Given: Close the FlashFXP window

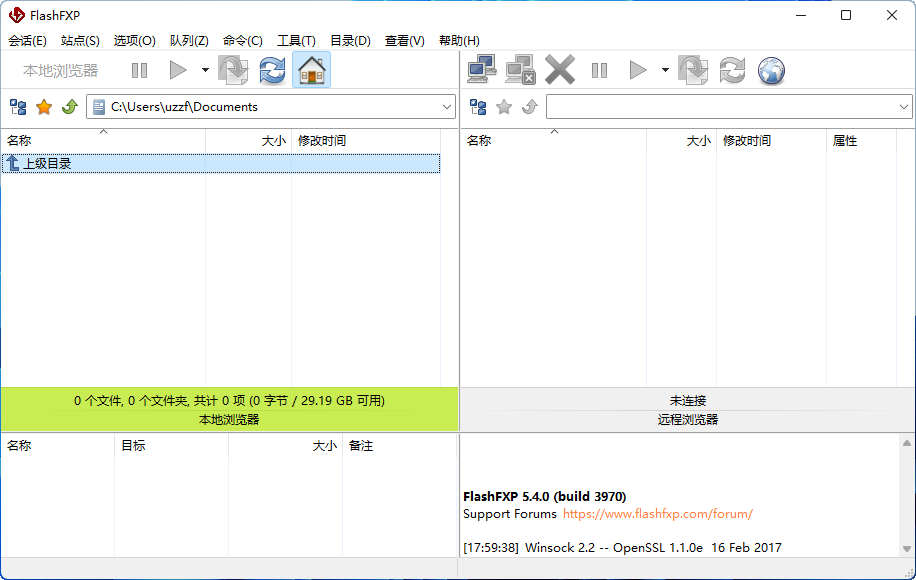Looking at the screenshot, I should (x=891, y=15).
